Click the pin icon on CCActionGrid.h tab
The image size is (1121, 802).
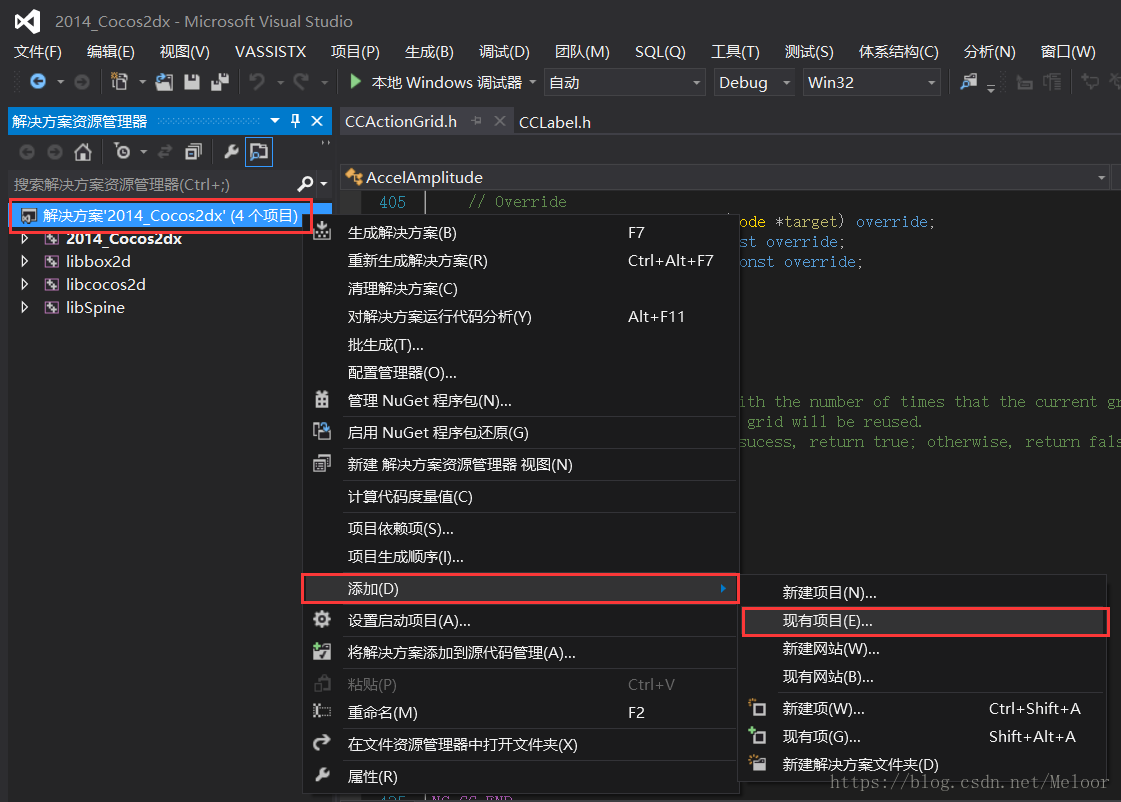point(476,122)
